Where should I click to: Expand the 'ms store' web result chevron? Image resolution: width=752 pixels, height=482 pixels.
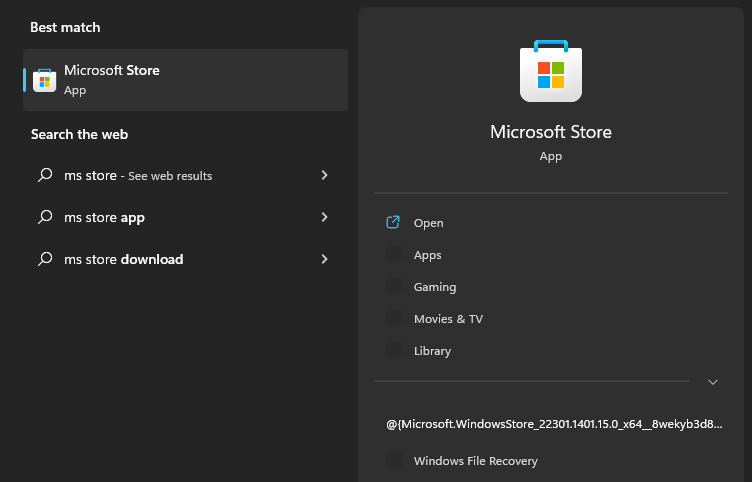point(325,175)
